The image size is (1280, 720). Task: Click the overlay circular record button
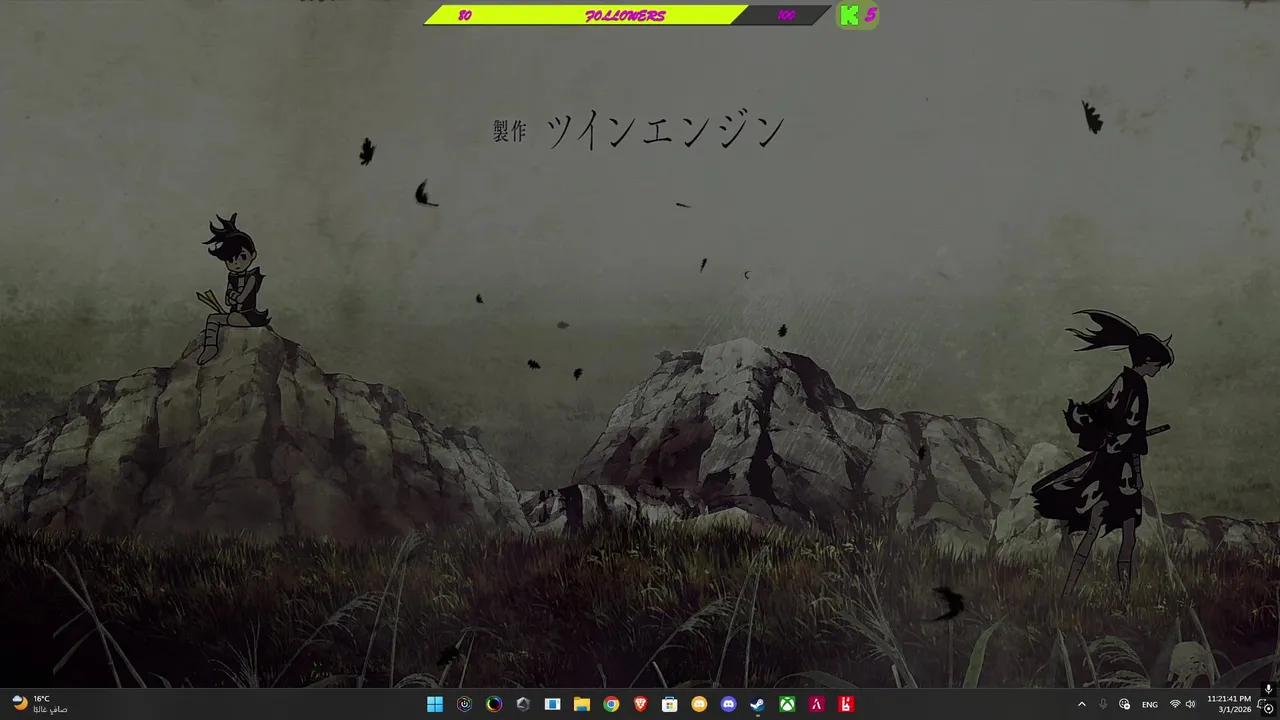(x=1268, y=708)
